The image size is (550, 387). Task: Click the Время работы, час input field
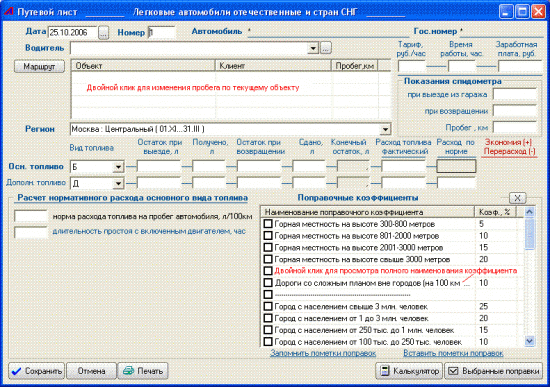[x=462, y=66]
